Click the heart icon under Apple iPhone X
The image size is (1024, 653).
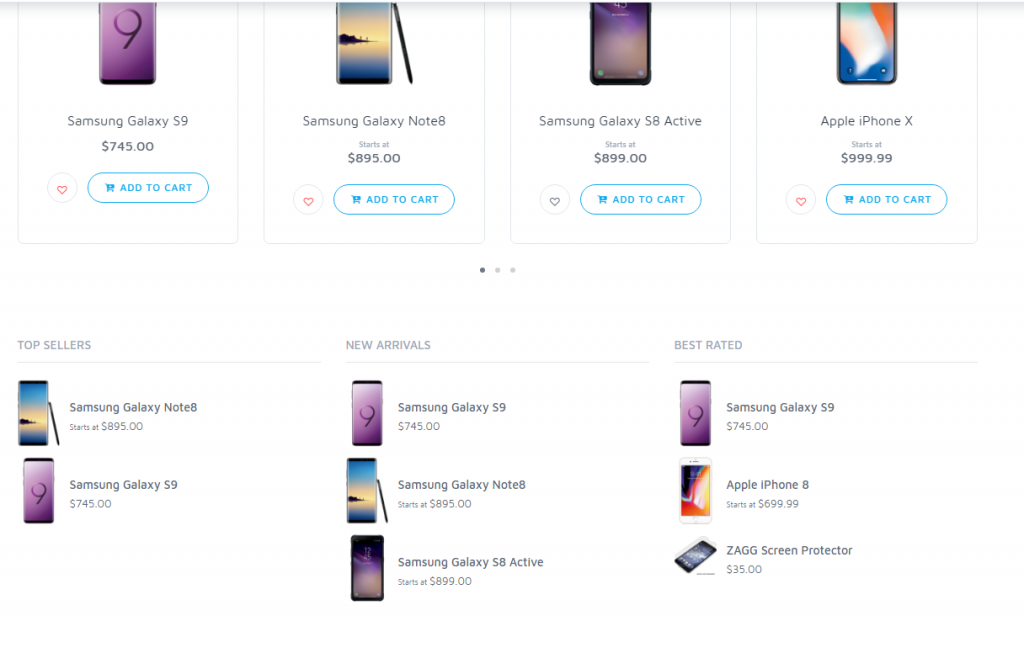tap(801, 200)
